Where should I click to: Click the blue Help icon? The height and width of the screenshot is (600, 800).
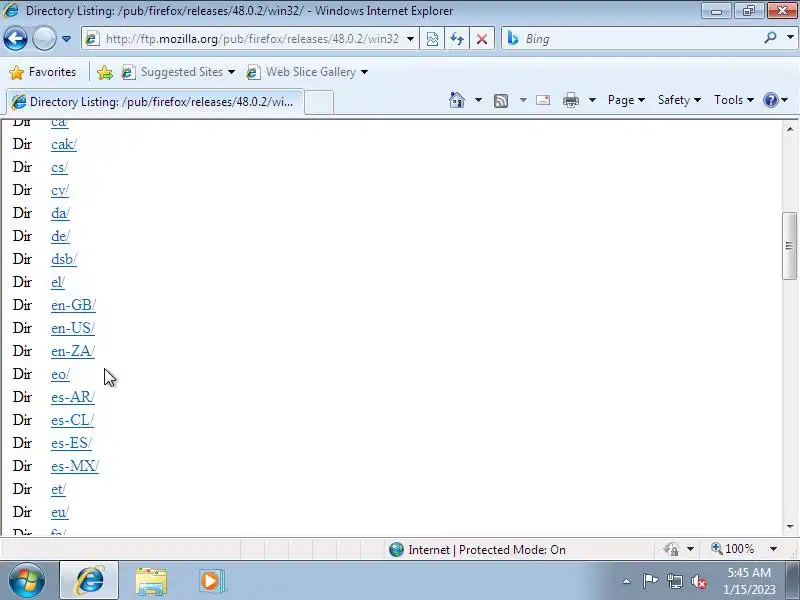[x=770, y=100]
